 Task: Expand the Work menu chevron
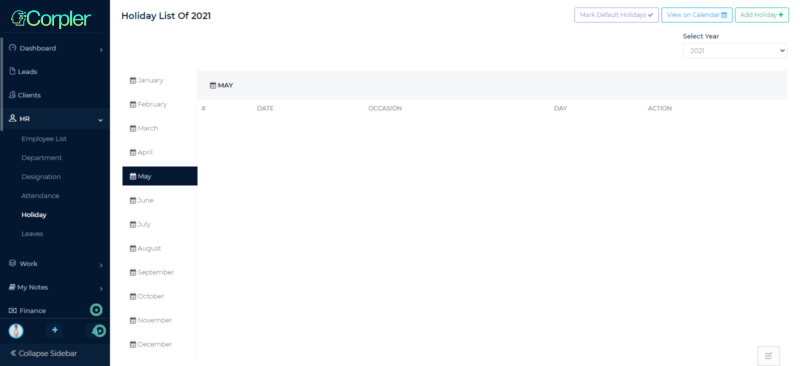click(101, 265)
